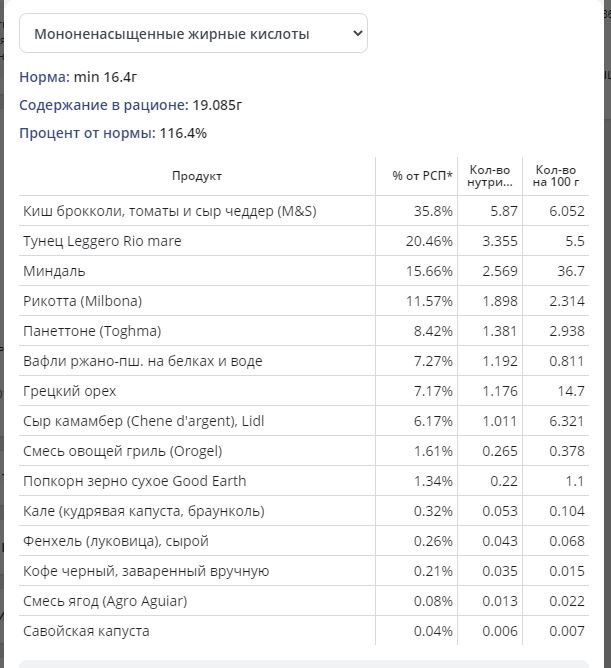Click the 7.17% value for Грецкий орех

(433, 391)
